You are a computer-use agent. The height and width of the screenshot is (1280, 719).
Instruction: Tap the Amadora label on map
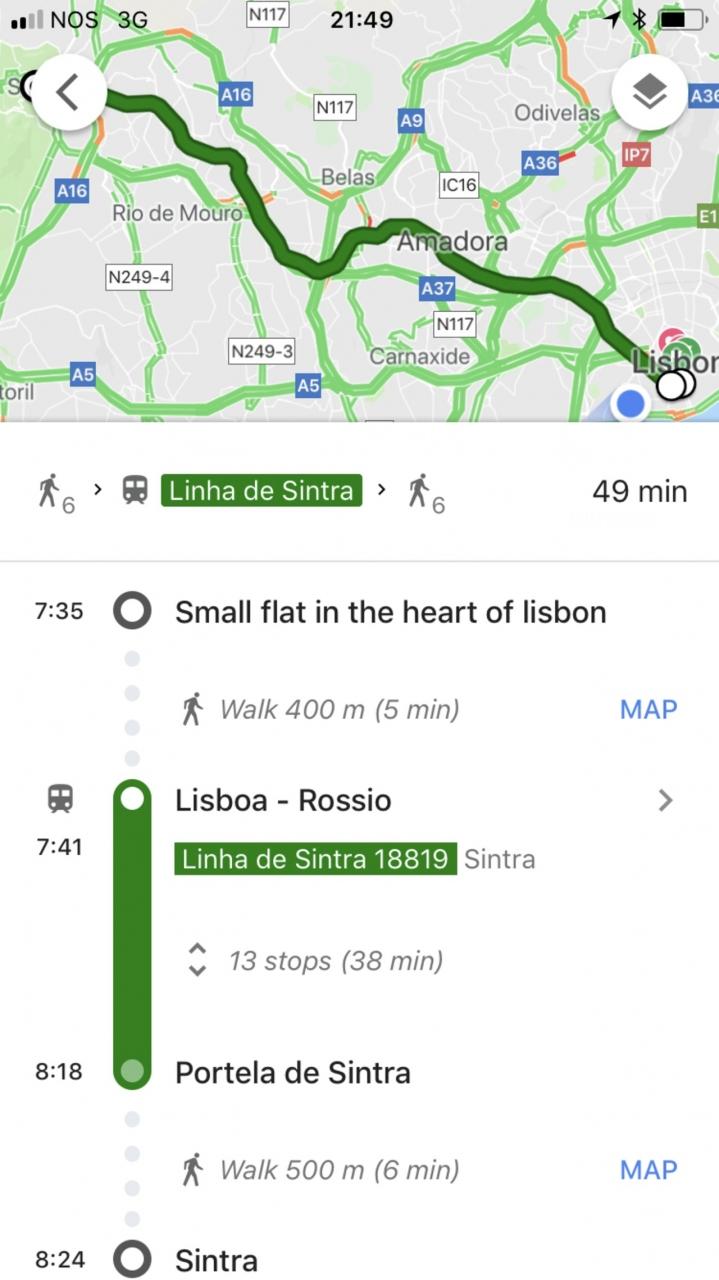click(452, 242)
